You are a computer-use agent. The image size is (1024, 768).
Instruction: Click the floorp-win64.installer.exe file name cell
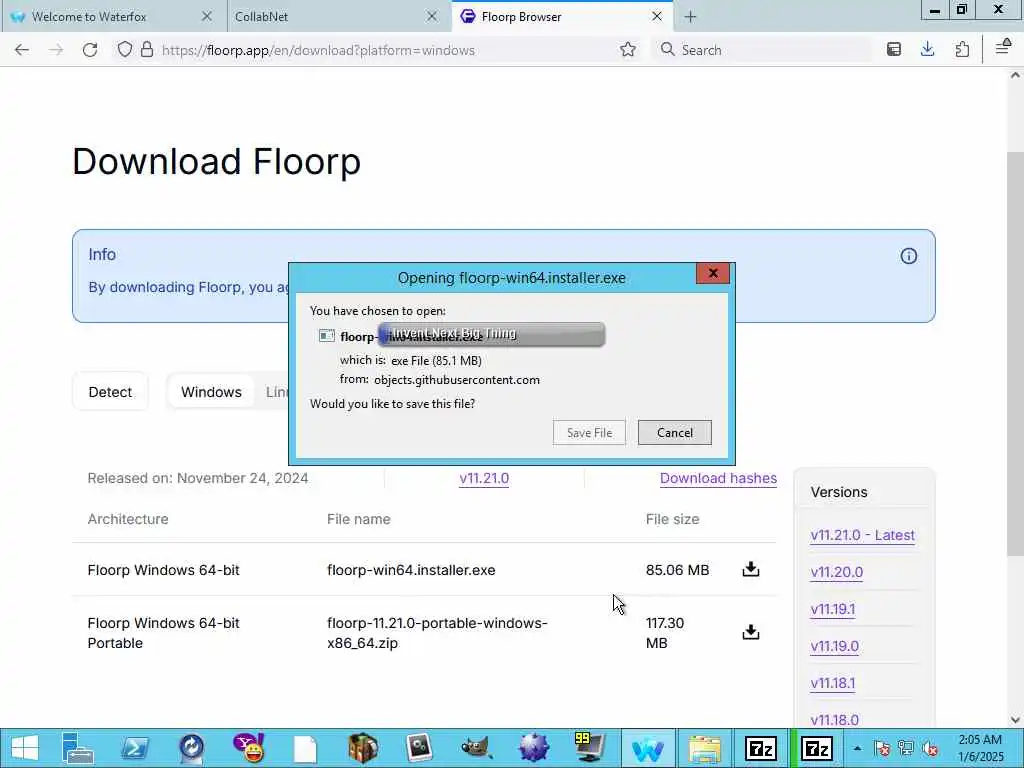411,570
